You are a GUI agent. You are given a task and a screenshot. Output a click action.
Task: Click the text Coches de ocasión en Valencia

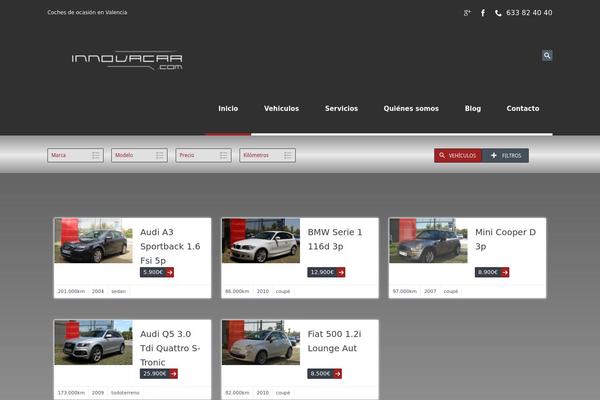[x=87, y=13]
